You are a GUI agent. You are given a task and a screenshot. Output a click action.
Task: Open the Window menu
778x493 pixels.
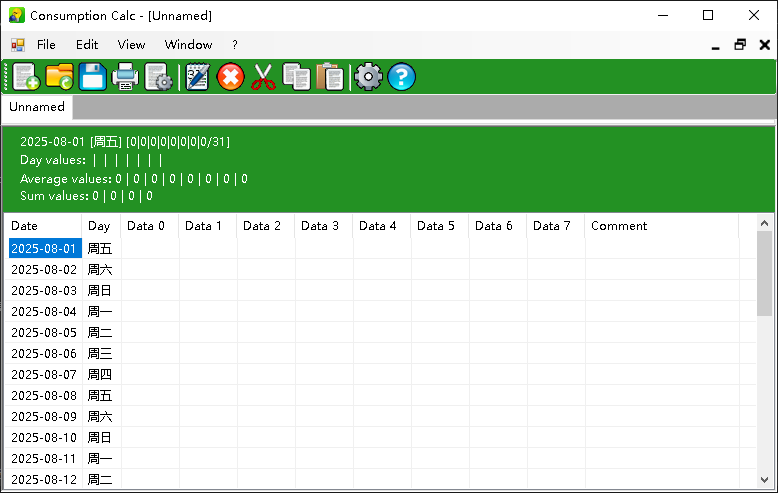[188, 45]
